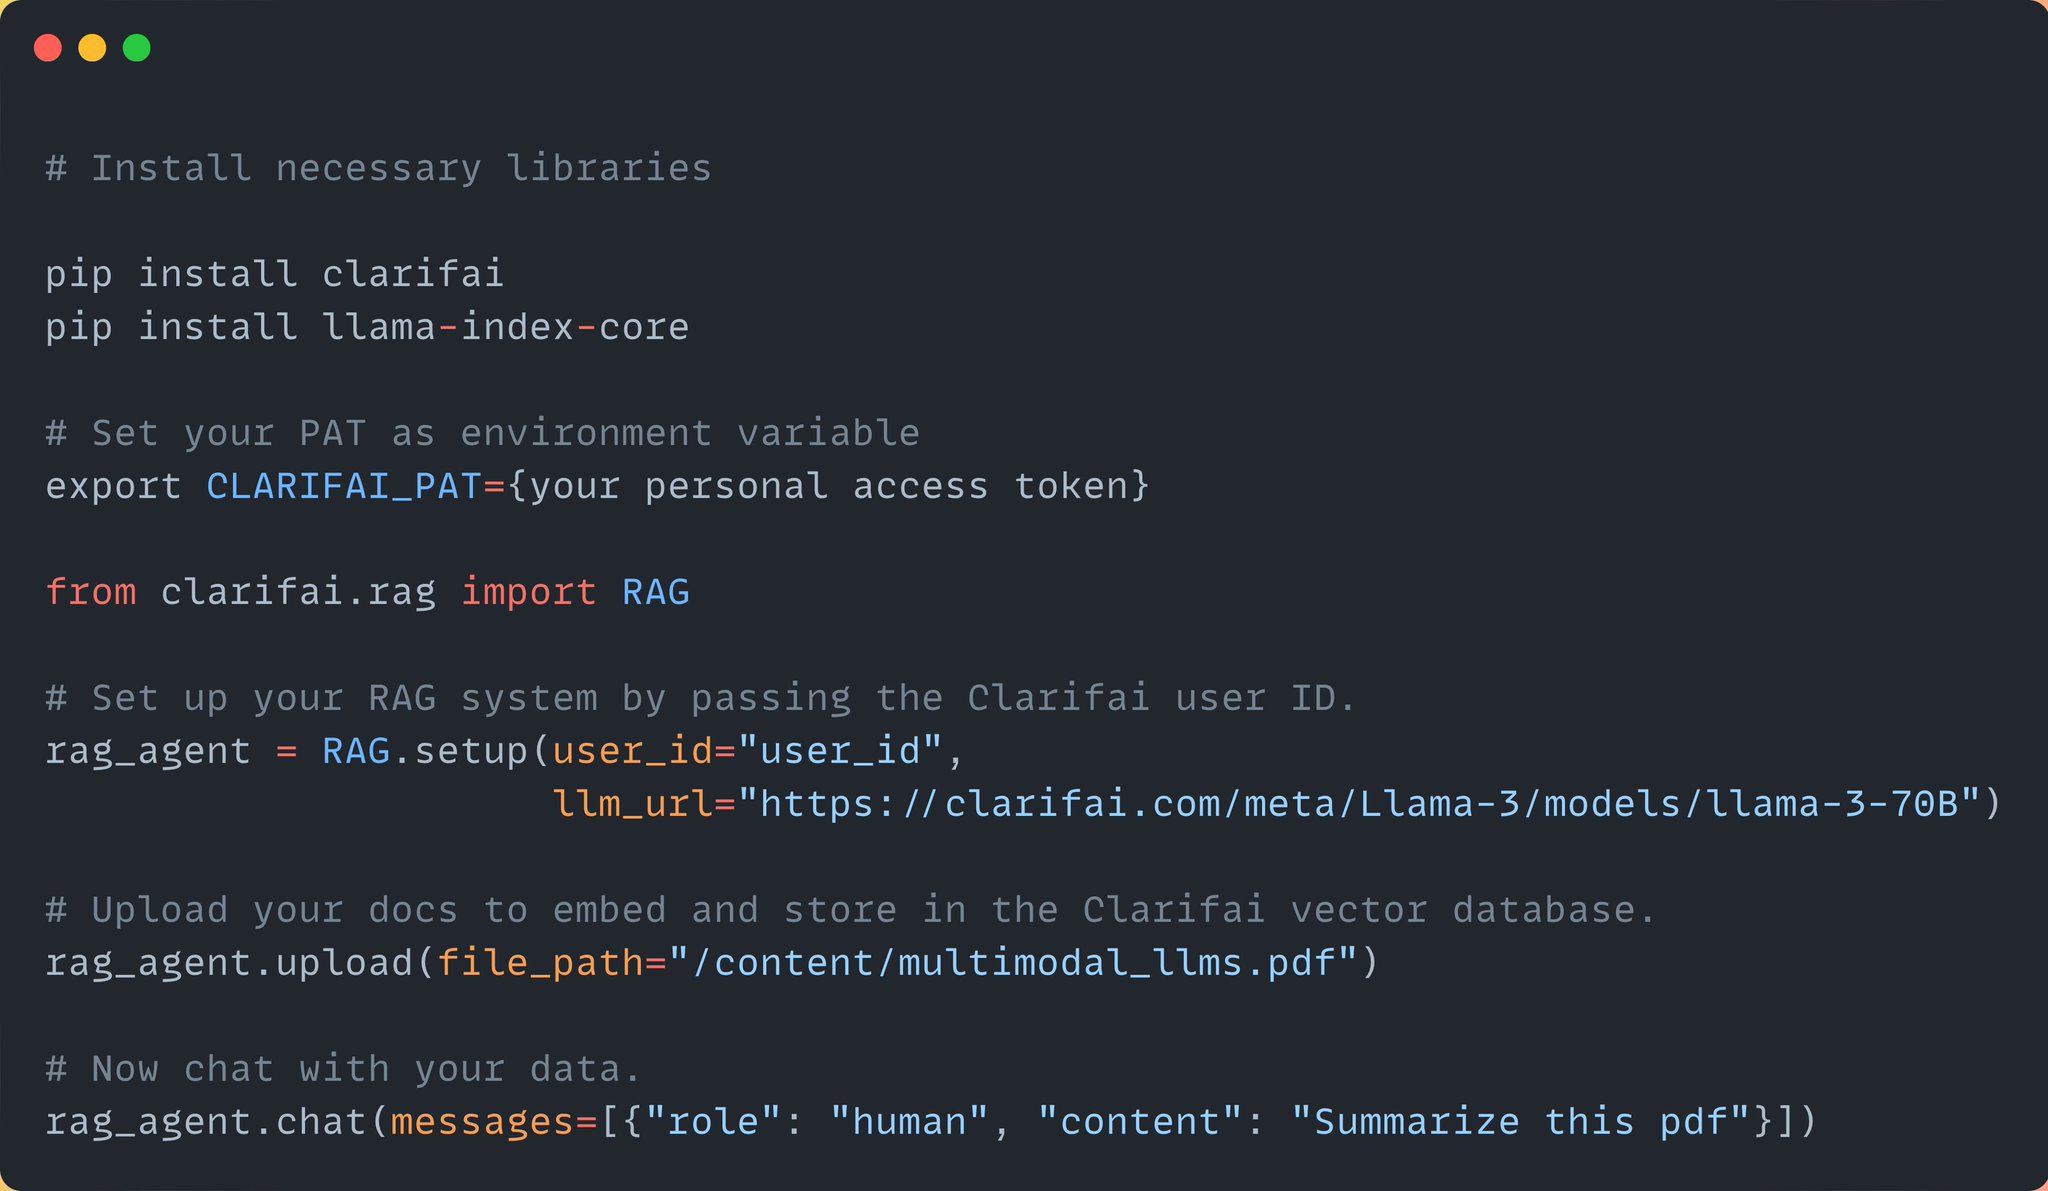Click the 'llama-index-core' package name
Image resolution: width=2048 pixels, height=1191 pixels.
[506, 327]
